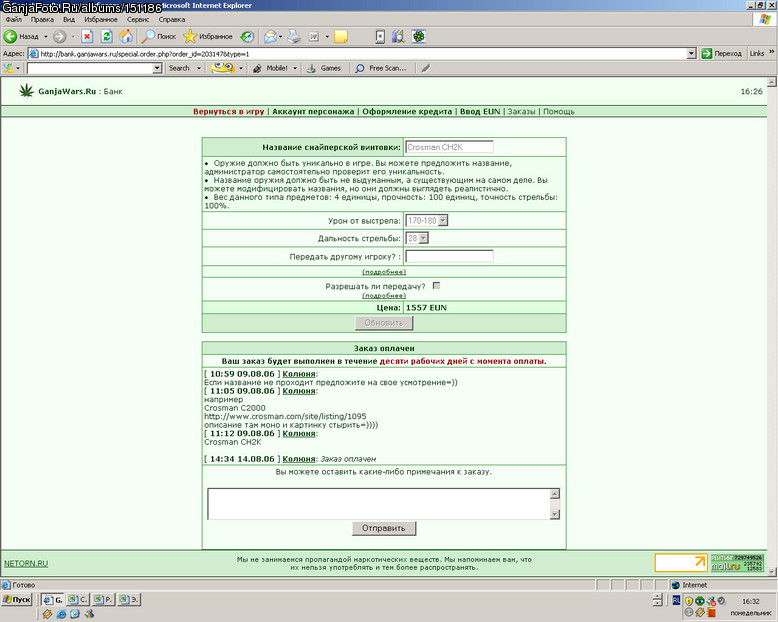Click the Back navigation arrow icon
The image size is (778, 622).
10,36
